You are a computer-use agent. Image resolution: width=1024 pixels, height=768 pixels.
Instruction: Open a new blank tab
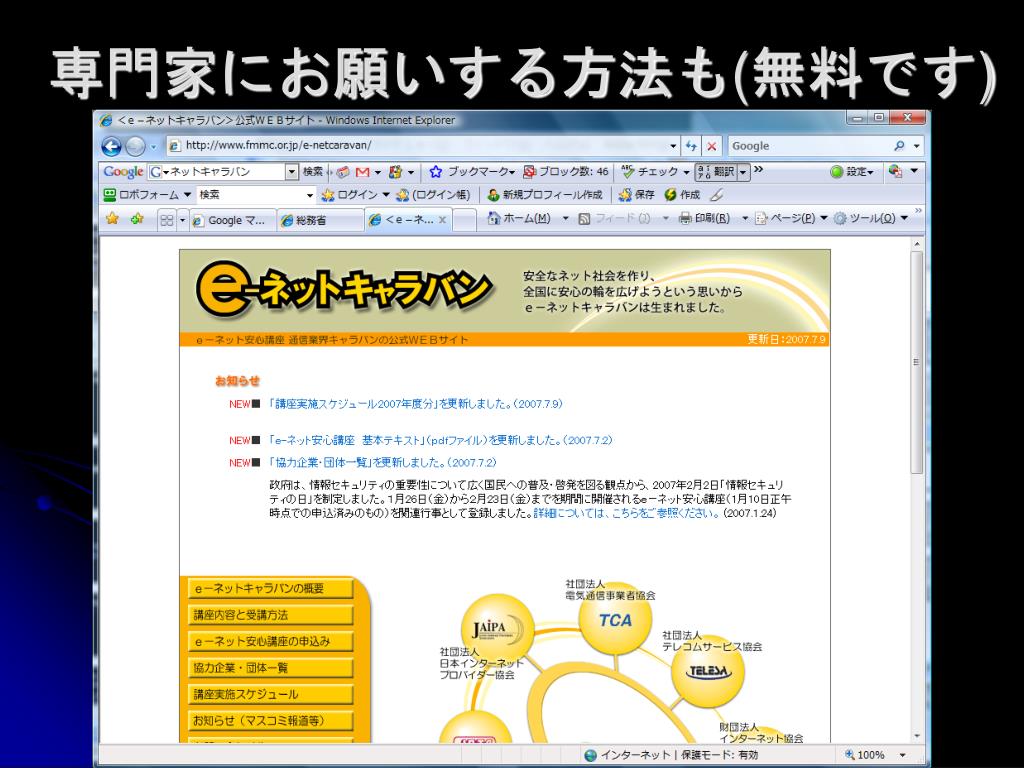[x=464, y=221]
